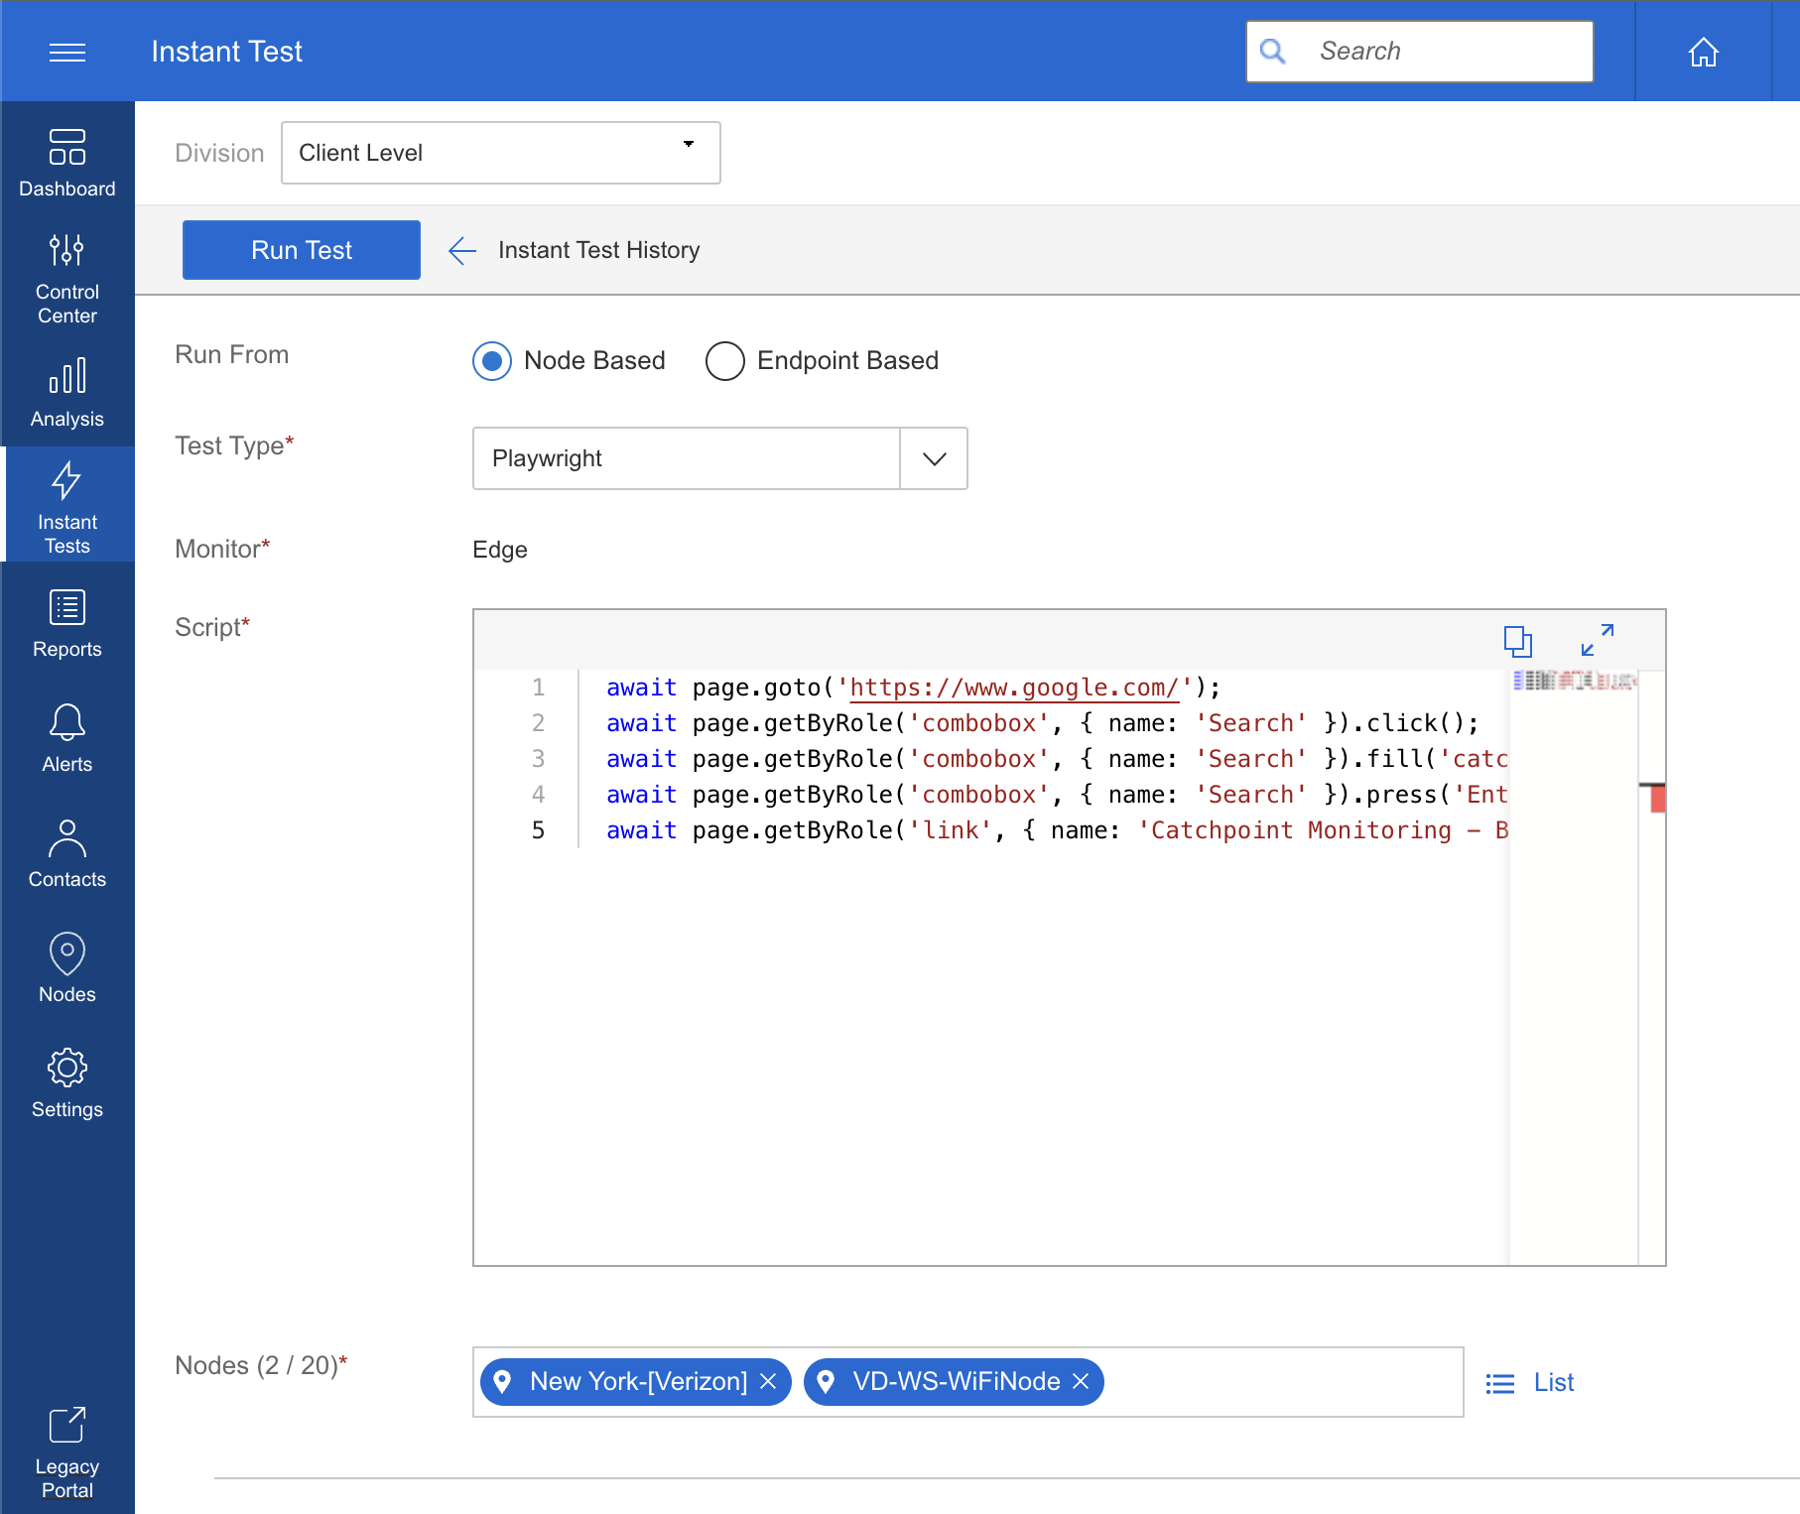The image size is (1800, 1514).
Task: Open the hamburger navigation menu
Action: click(67, 52)
